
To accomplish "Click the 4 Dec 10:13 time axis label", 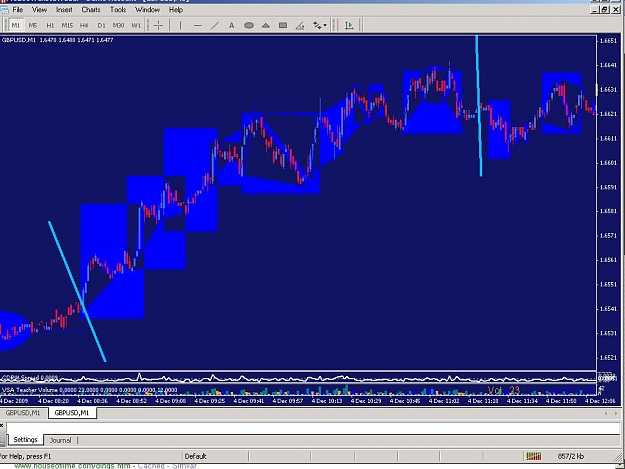I will (x=326, y=401).
